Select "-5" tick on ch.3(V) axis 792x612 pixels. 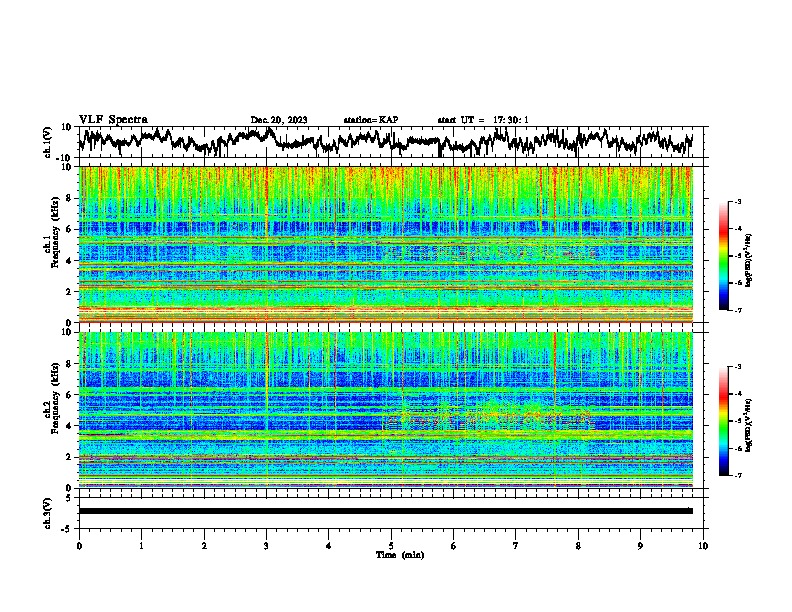[67, 529]
